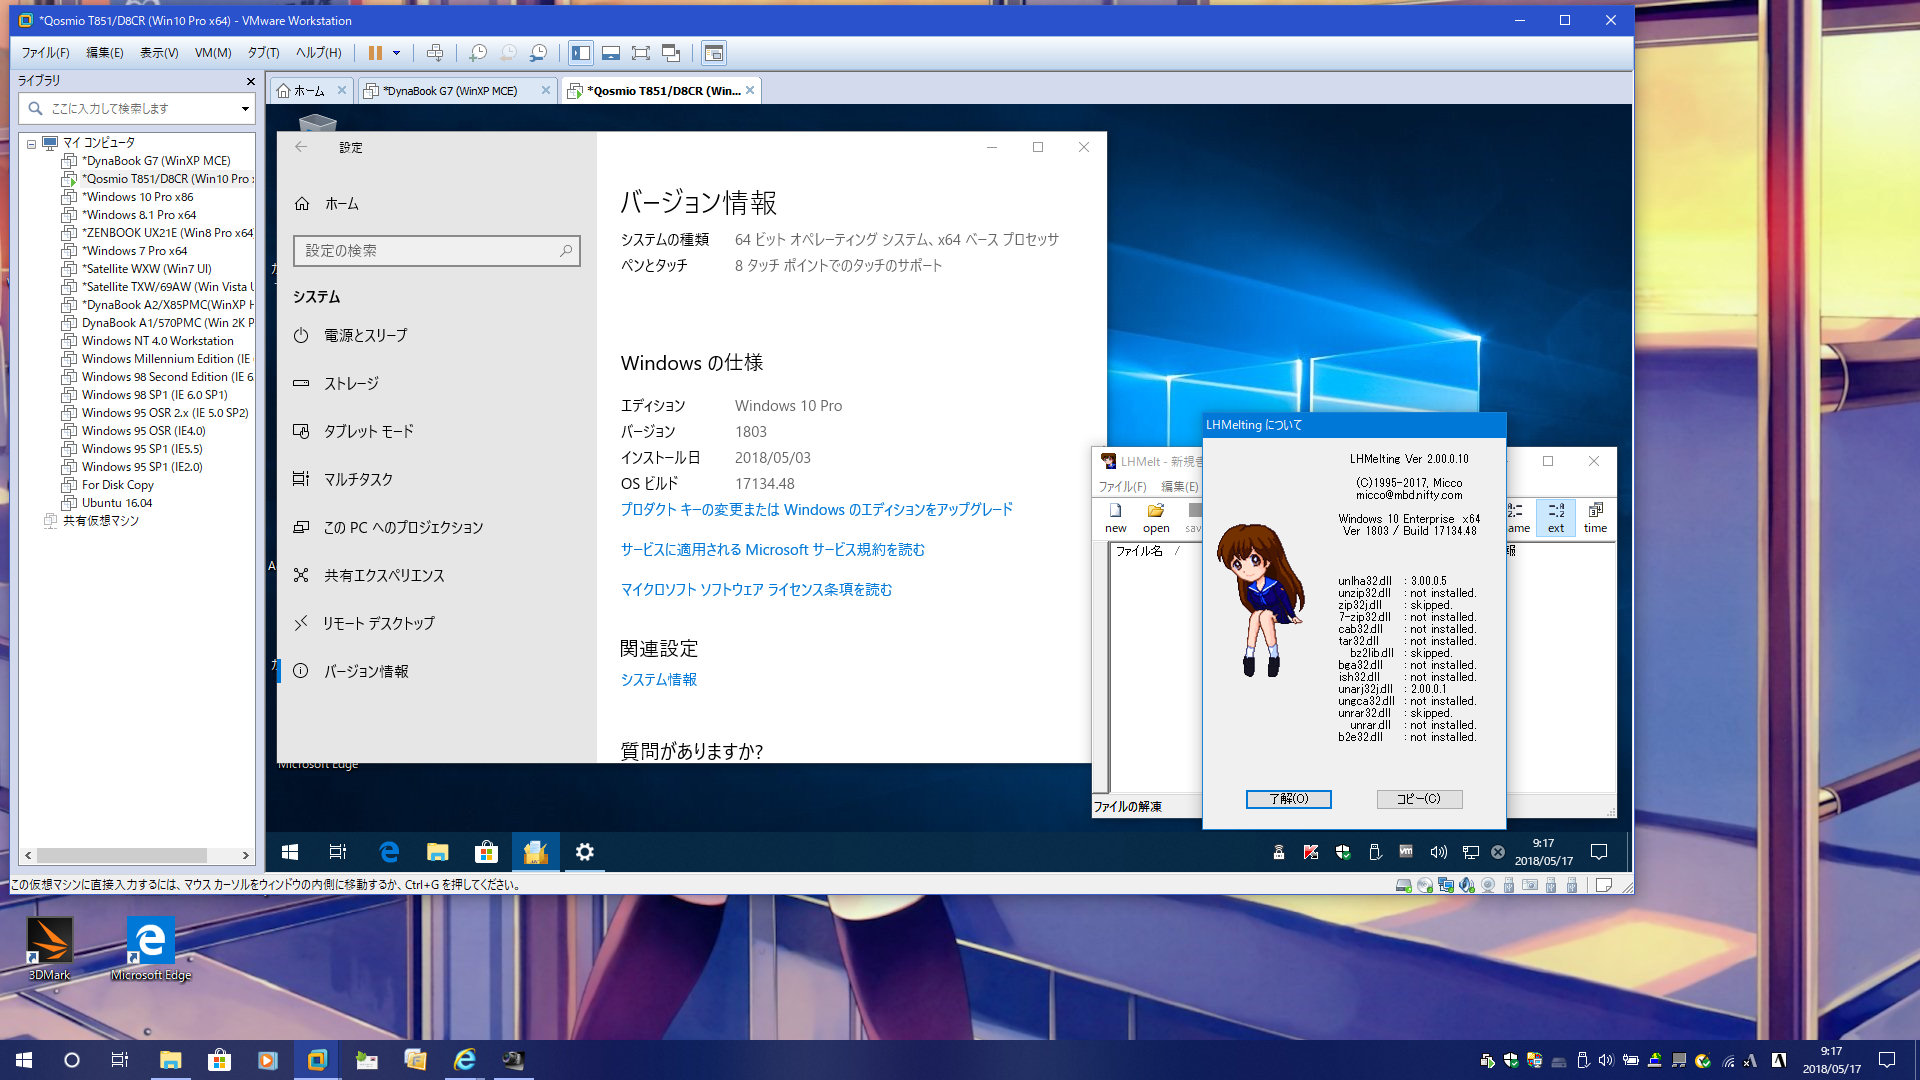This screenshot has height=1080, width=1920.
Task: Open the 編集(E) menu in VMware
Action: point(105,53)
